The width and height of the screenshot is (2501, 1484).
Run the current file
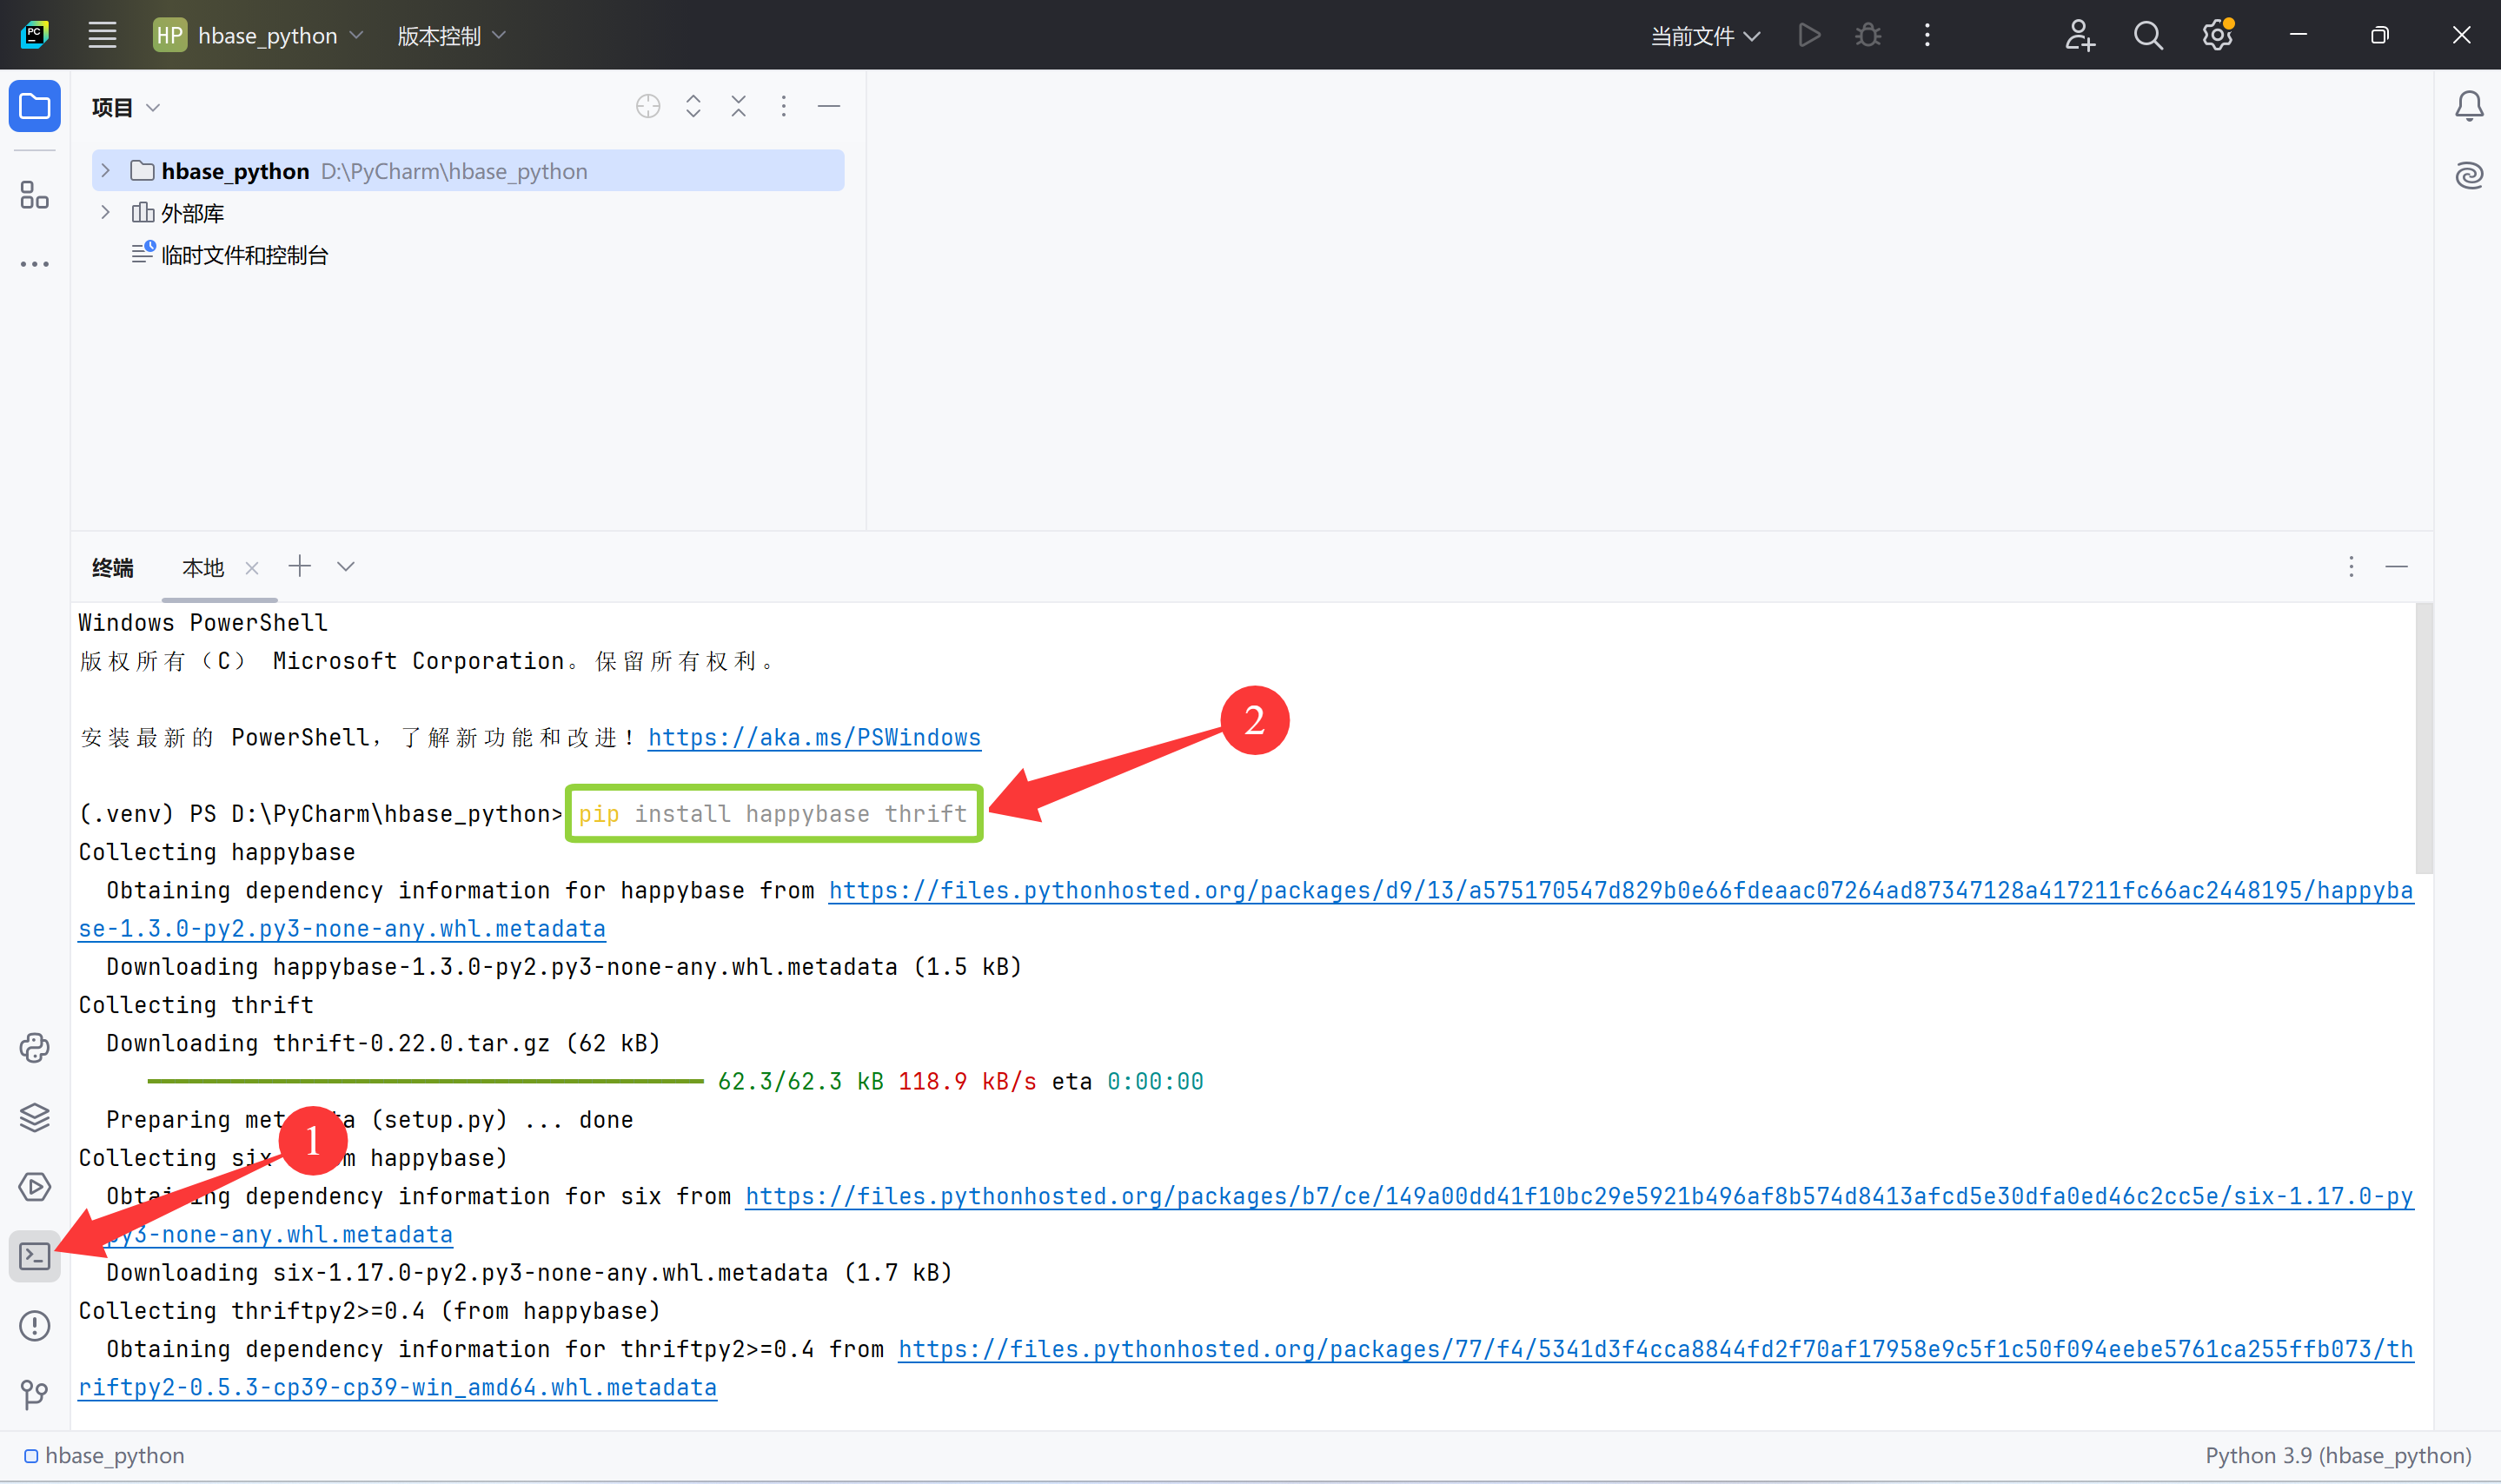point(1809,35)
